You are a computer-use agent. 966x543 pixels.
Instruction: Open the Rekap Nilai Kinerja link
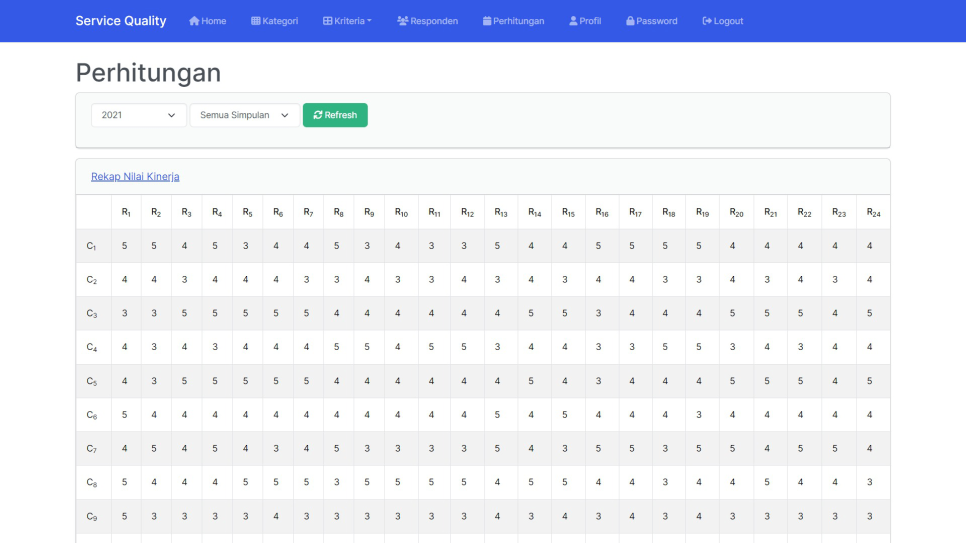tap(135, 176)
